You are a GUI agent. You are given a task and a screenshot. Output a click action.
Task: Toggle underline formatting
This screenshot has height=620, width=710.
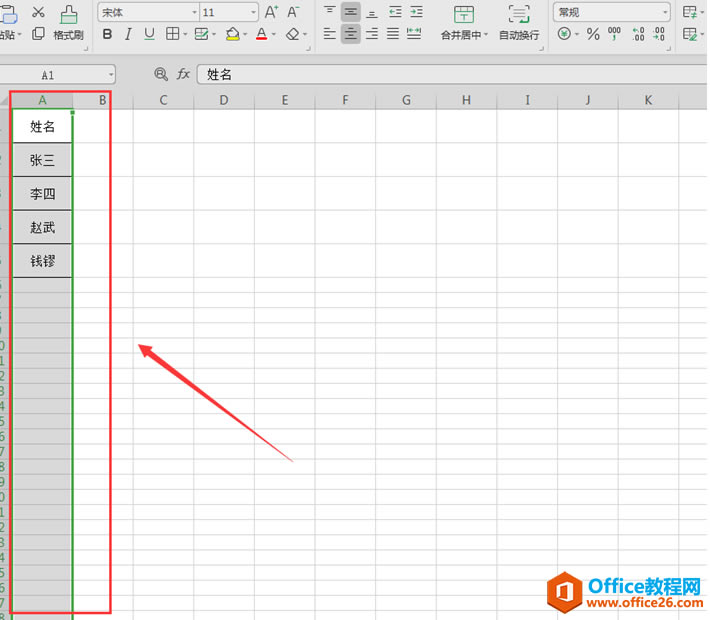149,34
